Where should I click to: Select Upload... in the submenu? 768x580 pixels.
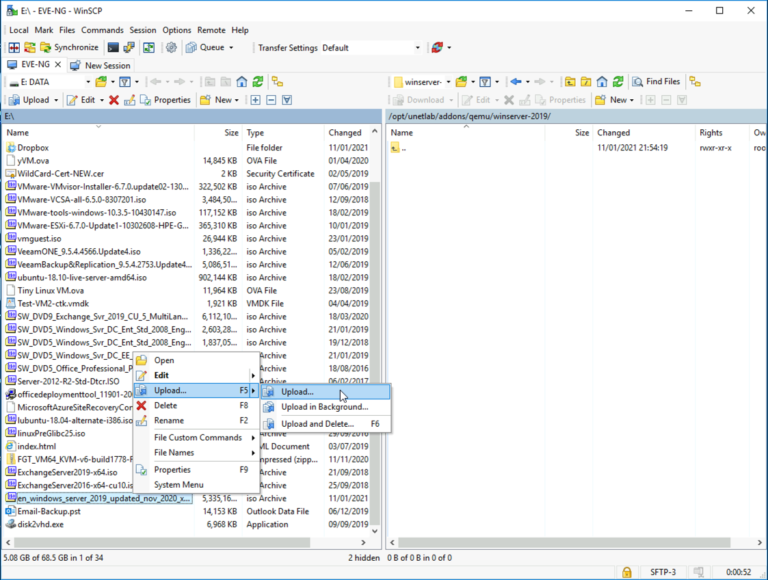coord(325,392)
